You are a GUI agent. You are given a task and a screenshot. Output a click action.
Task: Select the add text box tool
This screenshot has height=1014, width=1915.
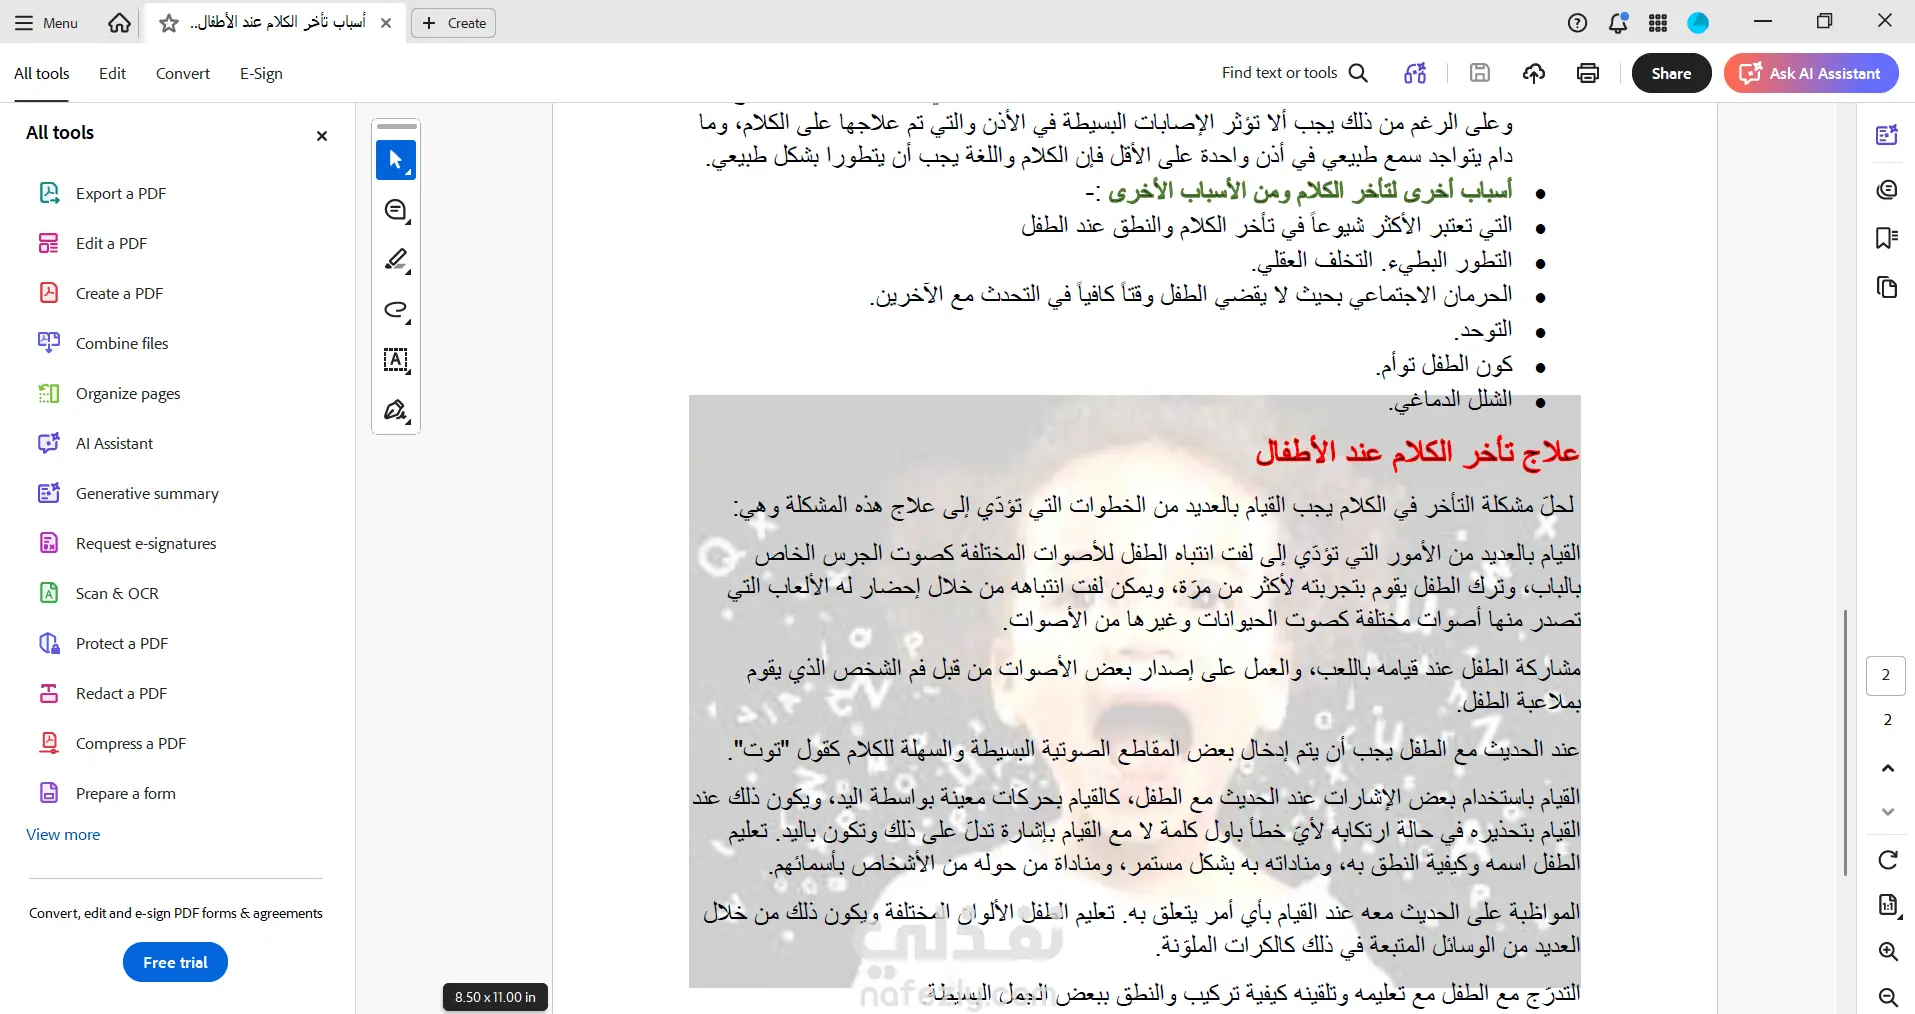coord(396,360)
